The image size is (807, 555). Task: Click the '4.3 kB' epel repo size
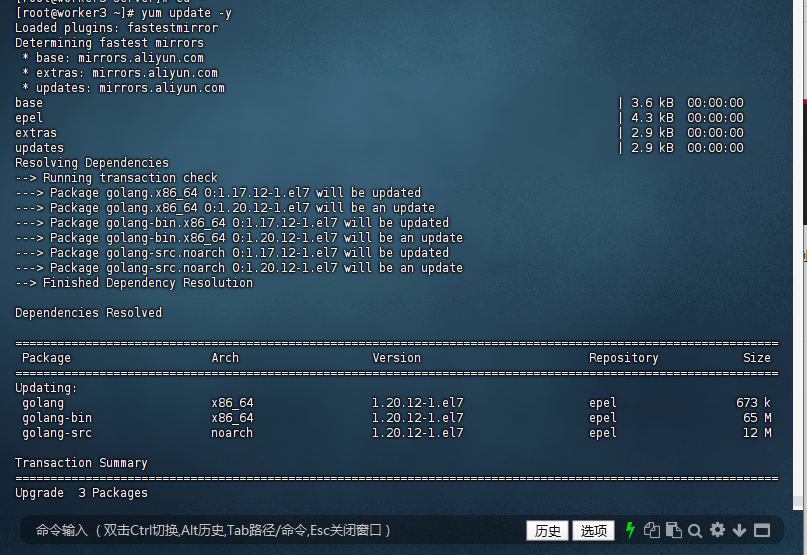coord(652,118)
